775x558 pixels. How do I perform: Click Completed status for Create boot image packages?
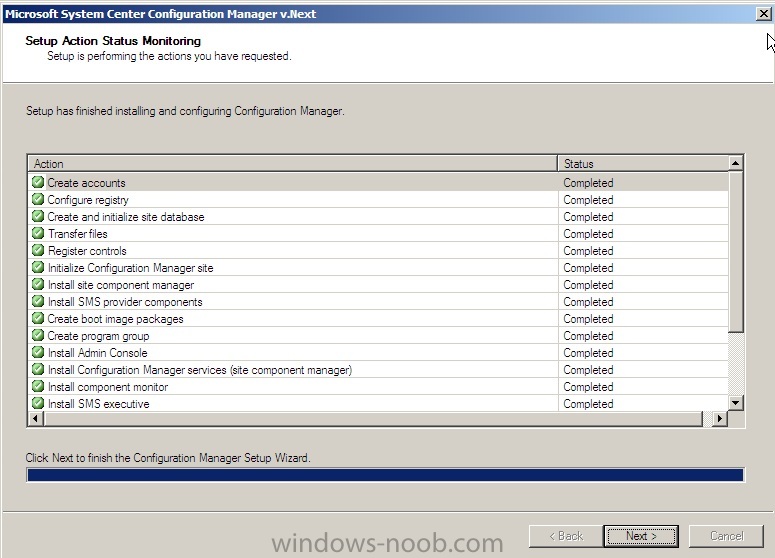588,319
